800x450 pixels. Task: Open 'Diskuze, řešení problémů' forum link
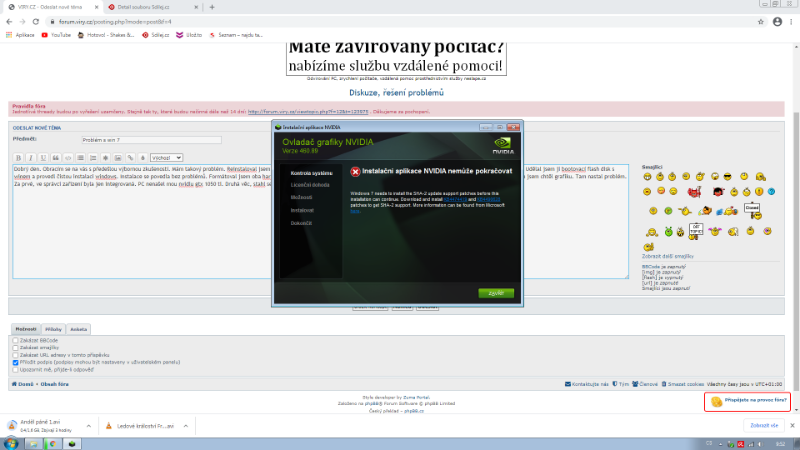[396, 92]
